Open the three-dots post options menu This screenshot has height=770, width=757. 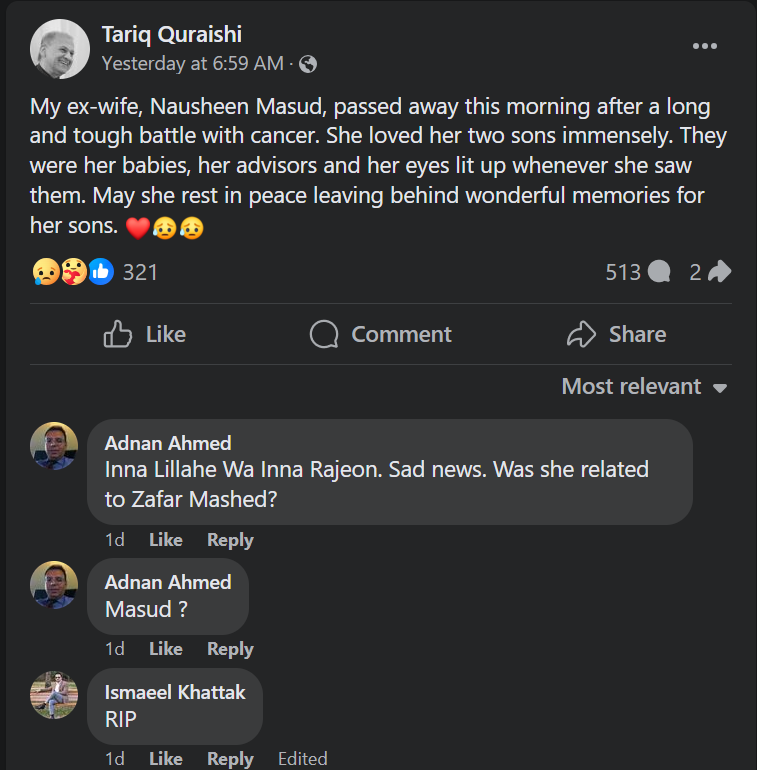(705, 47)
